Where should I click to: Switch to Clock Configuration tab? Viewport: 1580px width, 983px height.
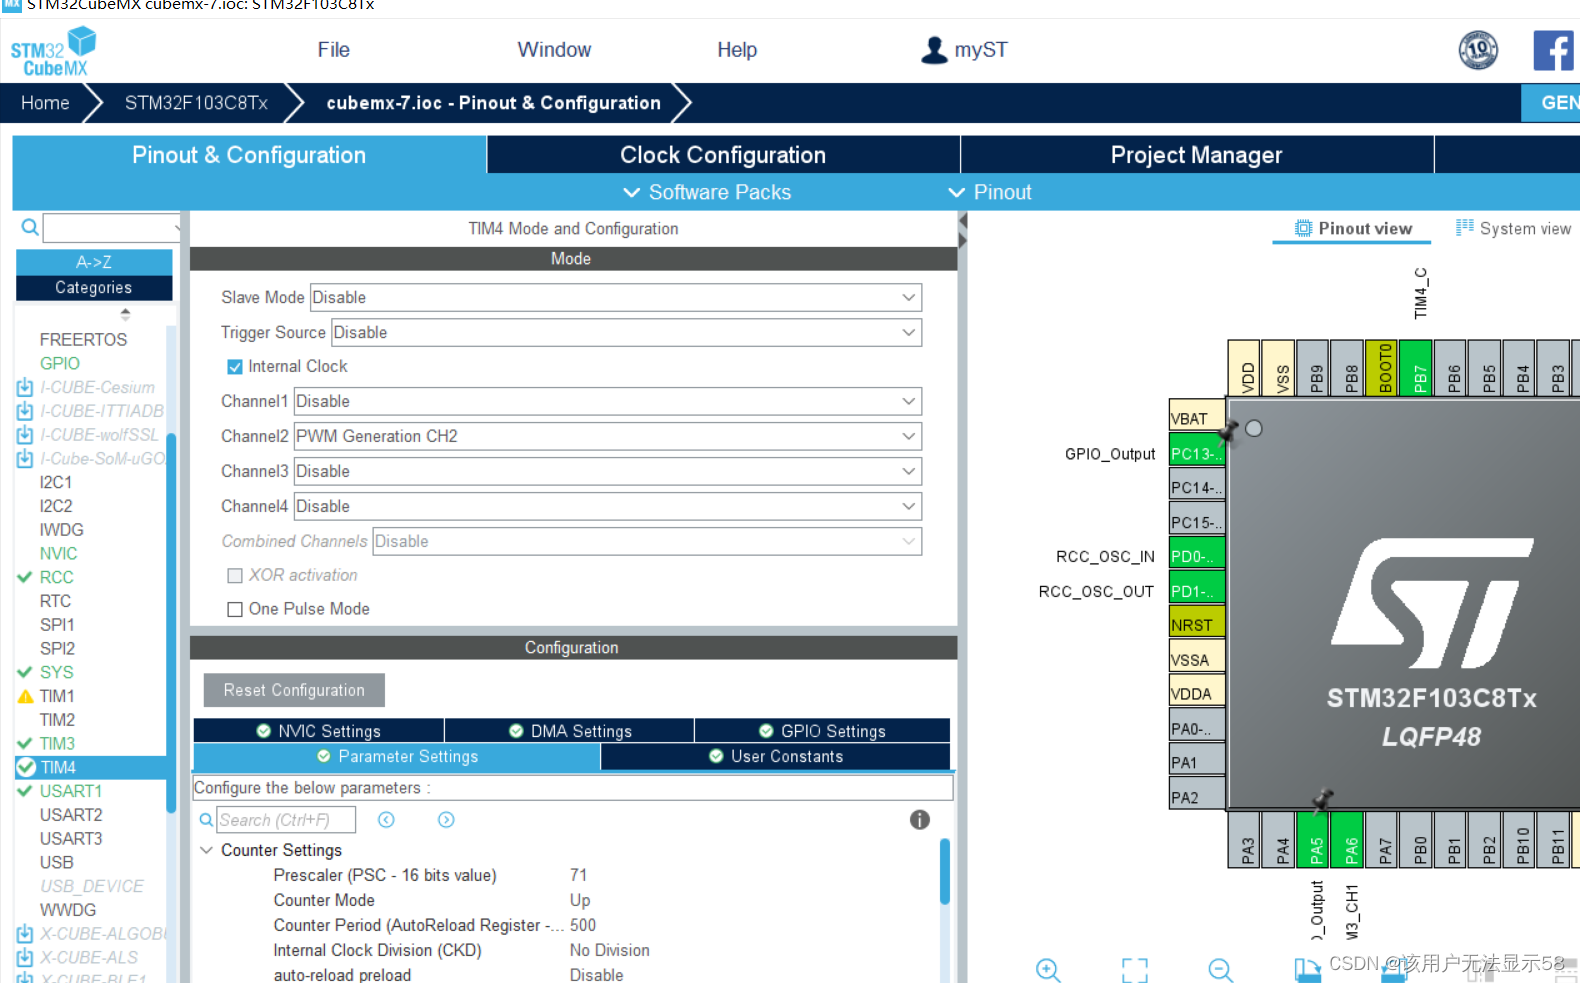click(723, 155)
